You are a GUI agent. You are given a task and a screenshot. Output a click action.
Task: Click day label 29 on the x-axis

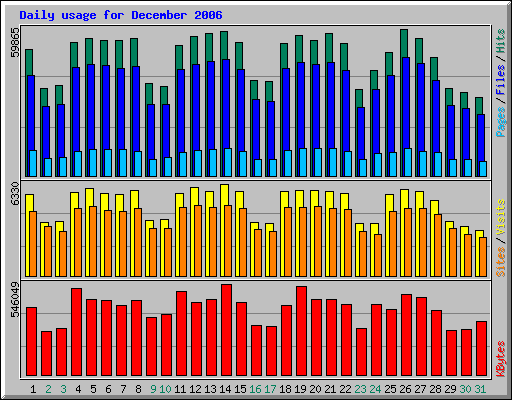tap(450, 389)
